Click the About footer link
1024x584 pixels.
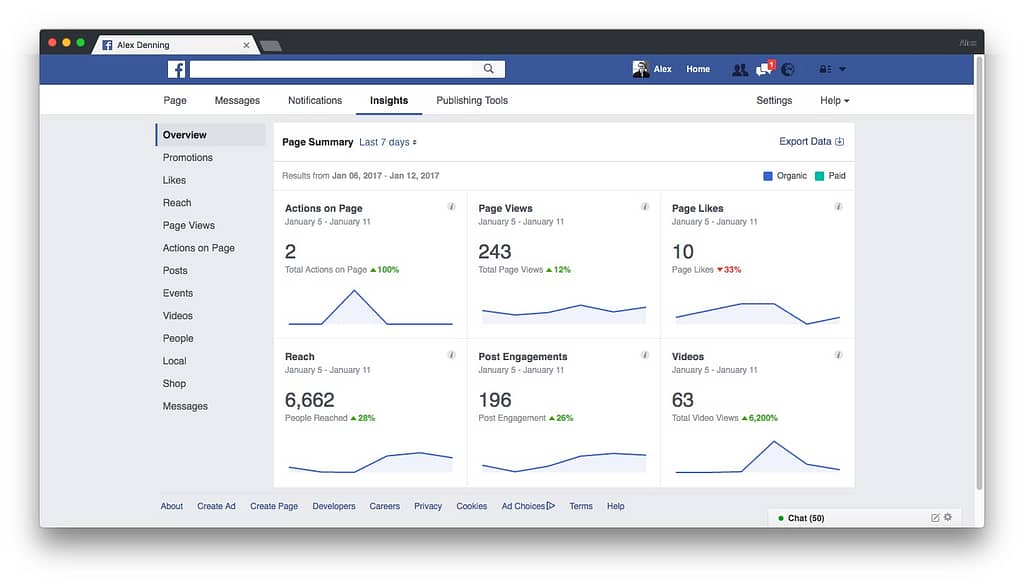tap(172, 506)
